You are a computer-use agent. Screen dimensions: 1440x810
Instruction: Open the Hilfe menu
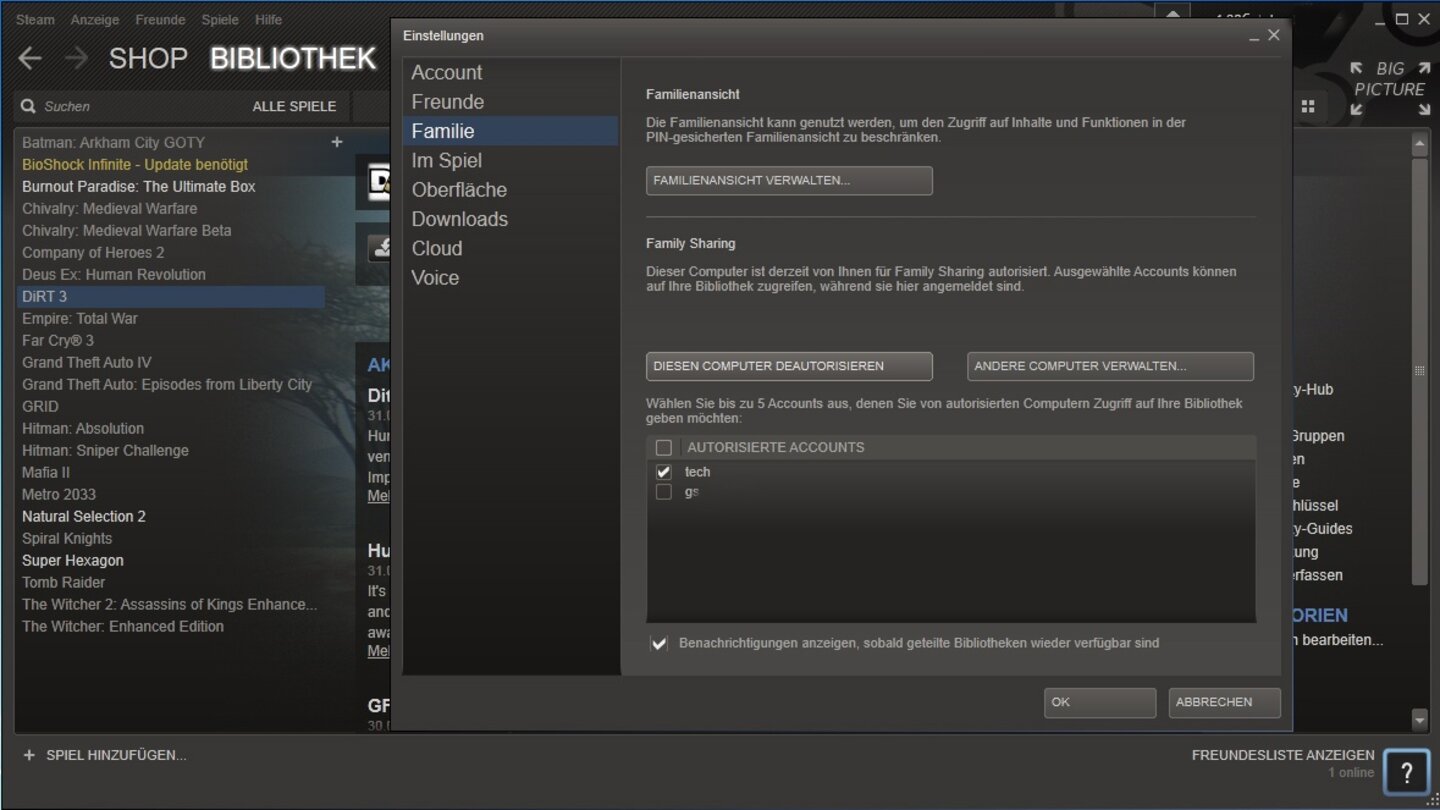(x=268, y=20)
